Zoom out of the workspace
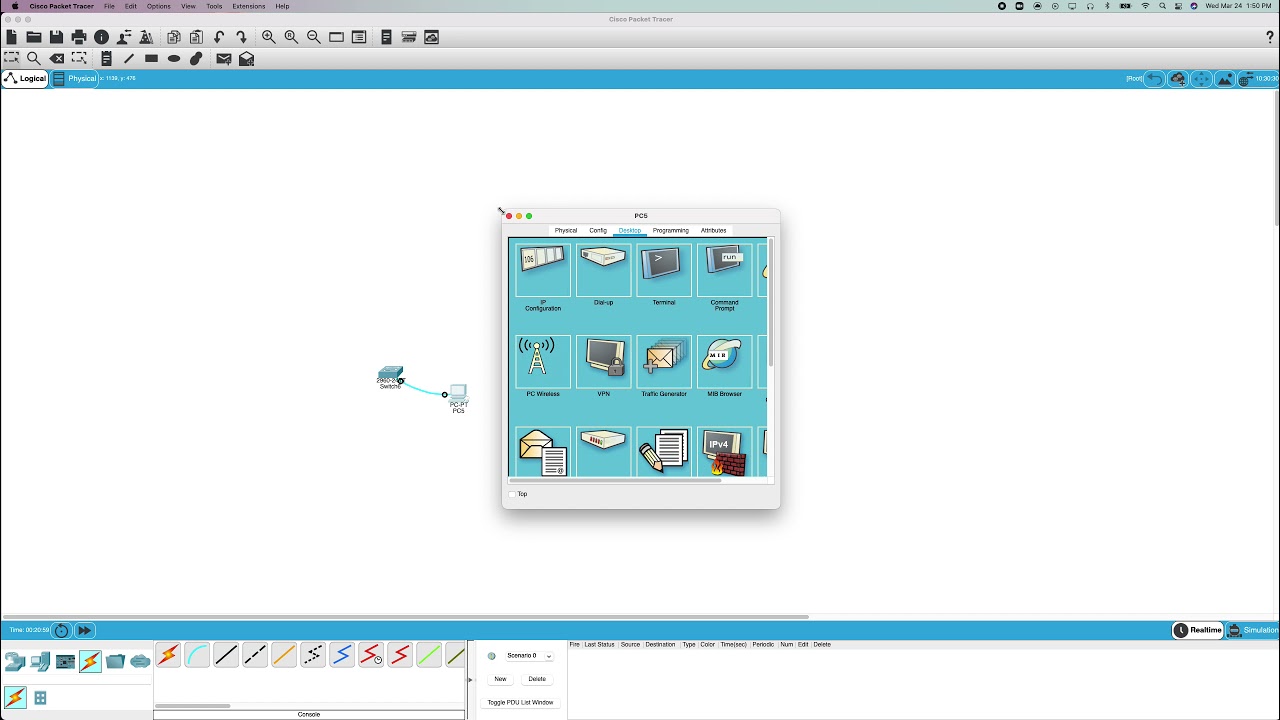The image size is (1280, 720). click(x=314, y=37)
